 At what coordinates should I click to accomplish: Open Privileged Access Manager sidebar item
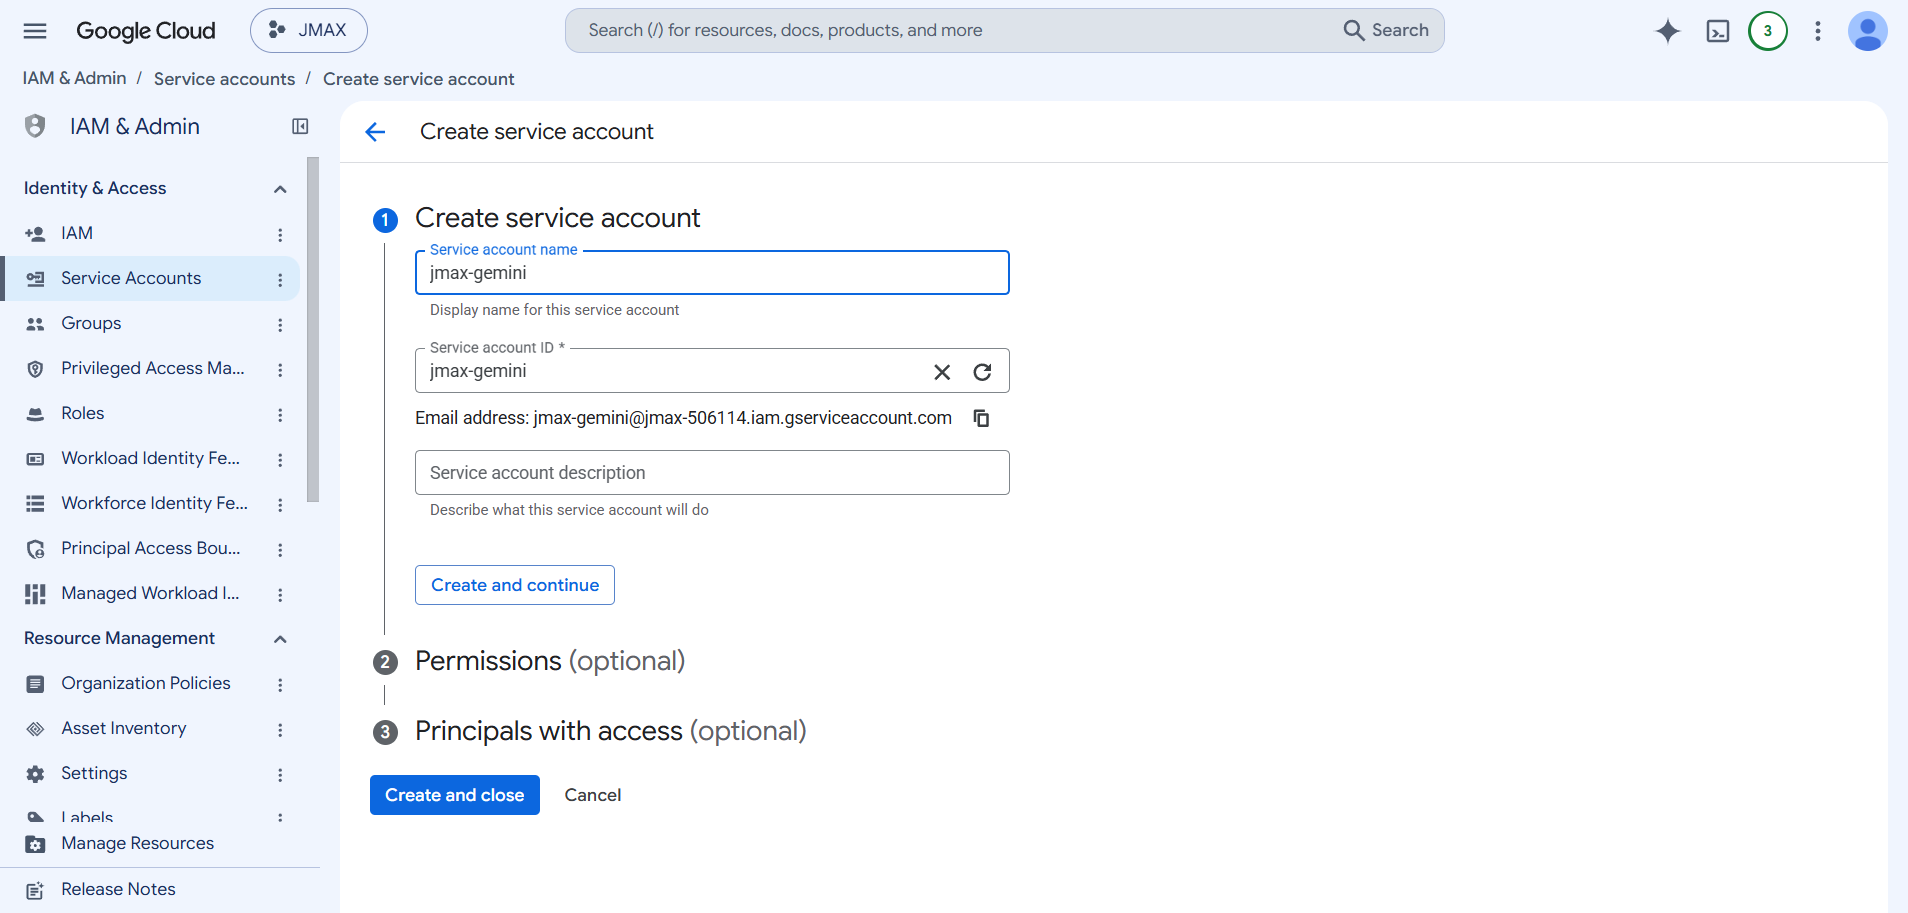[152, 368]
